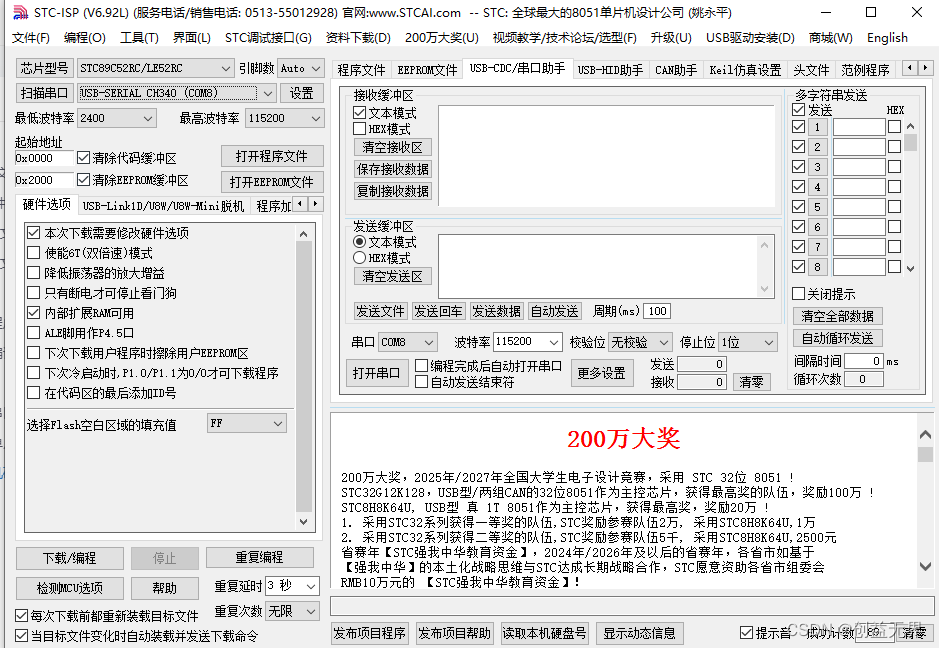Screen dimensions: 939x648
Task: Uncheck 内部扩展RAM可用
Action: tap(34, 313)
